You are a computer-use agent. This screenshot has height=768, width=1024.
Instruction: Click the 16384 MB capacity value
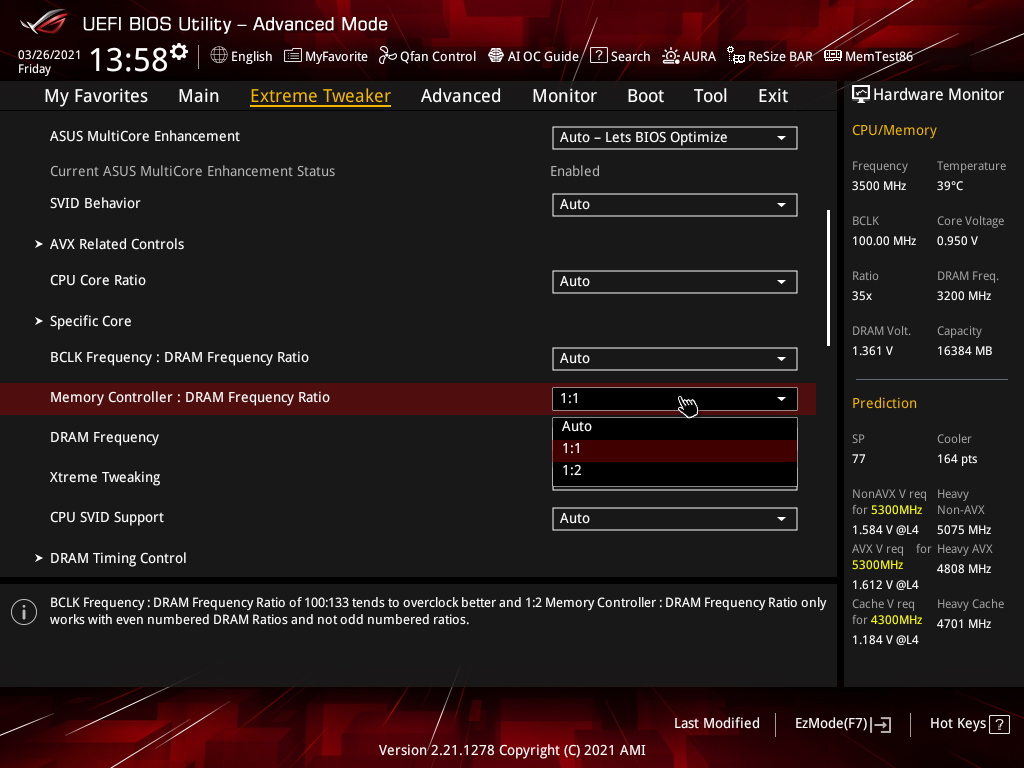(965, 351)
